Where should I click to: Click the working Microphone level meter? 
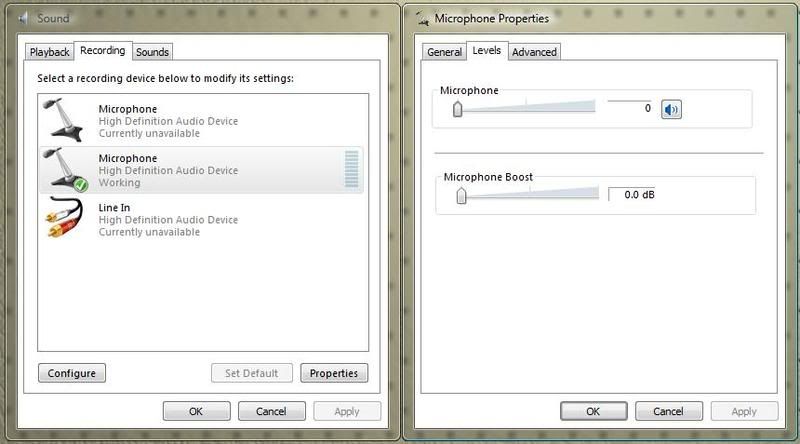pos(352,169)
